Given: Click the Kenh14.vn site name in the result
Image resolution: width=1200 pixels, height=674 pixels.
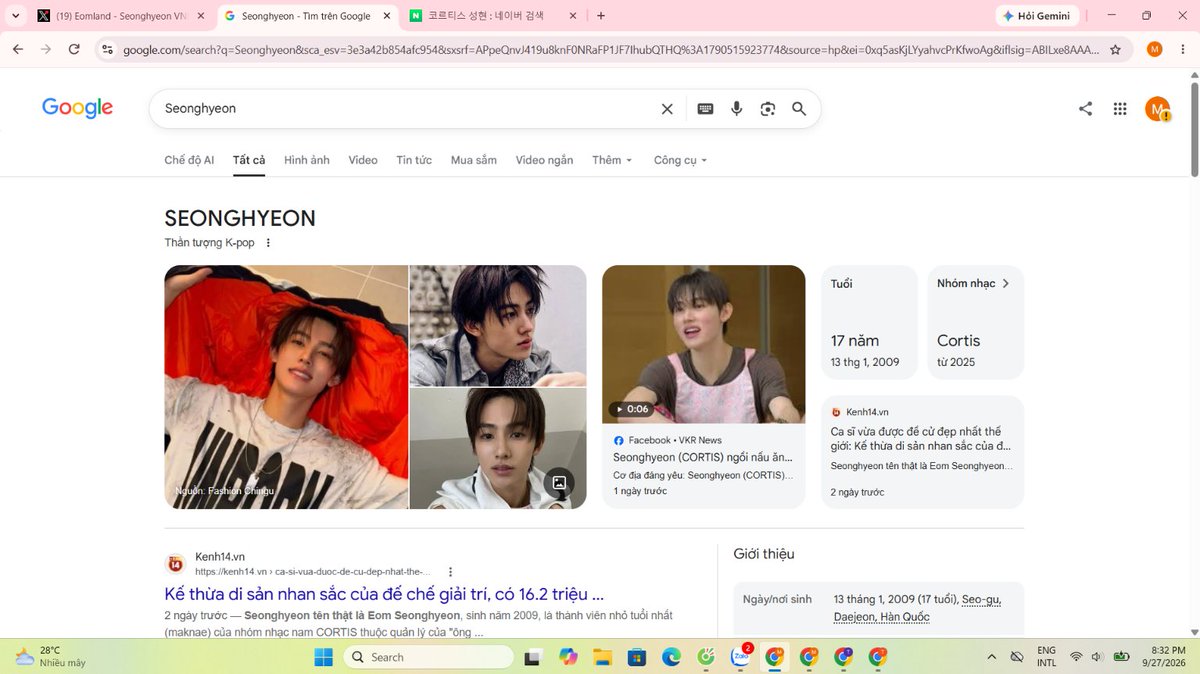Looking at the screenshot, I should pos(220,557).
